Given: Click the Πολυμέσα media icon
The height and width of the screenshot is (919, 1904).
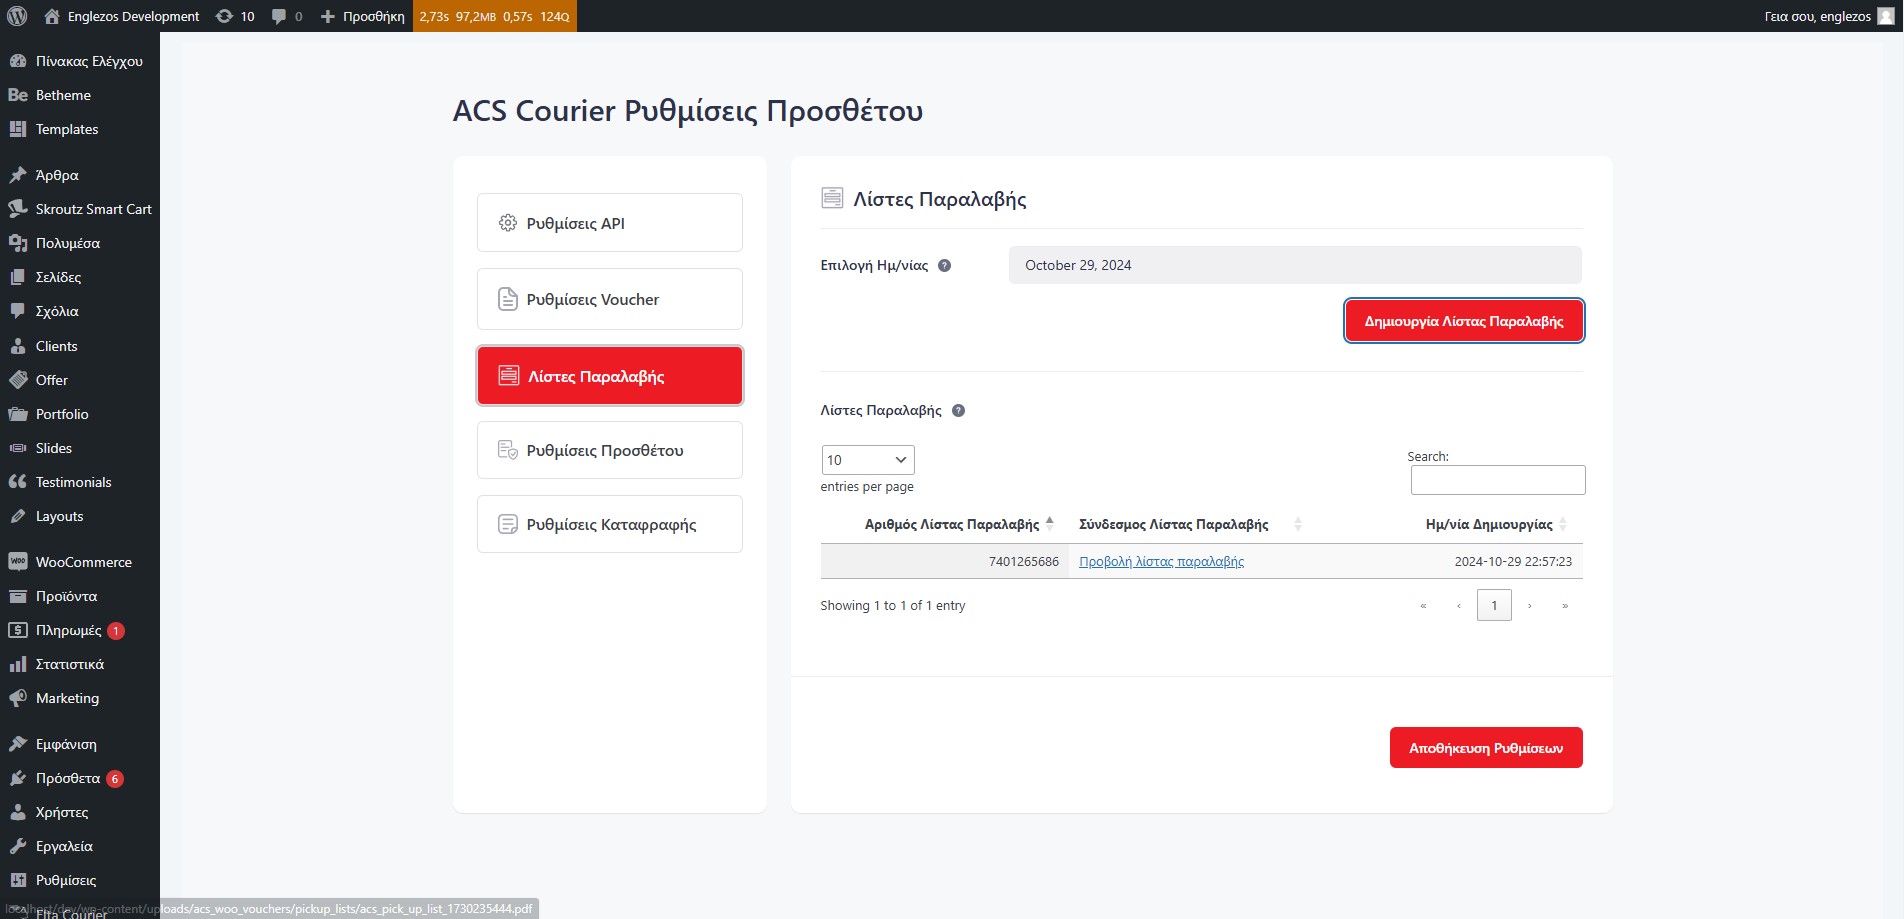Looking at the screenshot, I should pyautogui.click(x=18, y=243).
